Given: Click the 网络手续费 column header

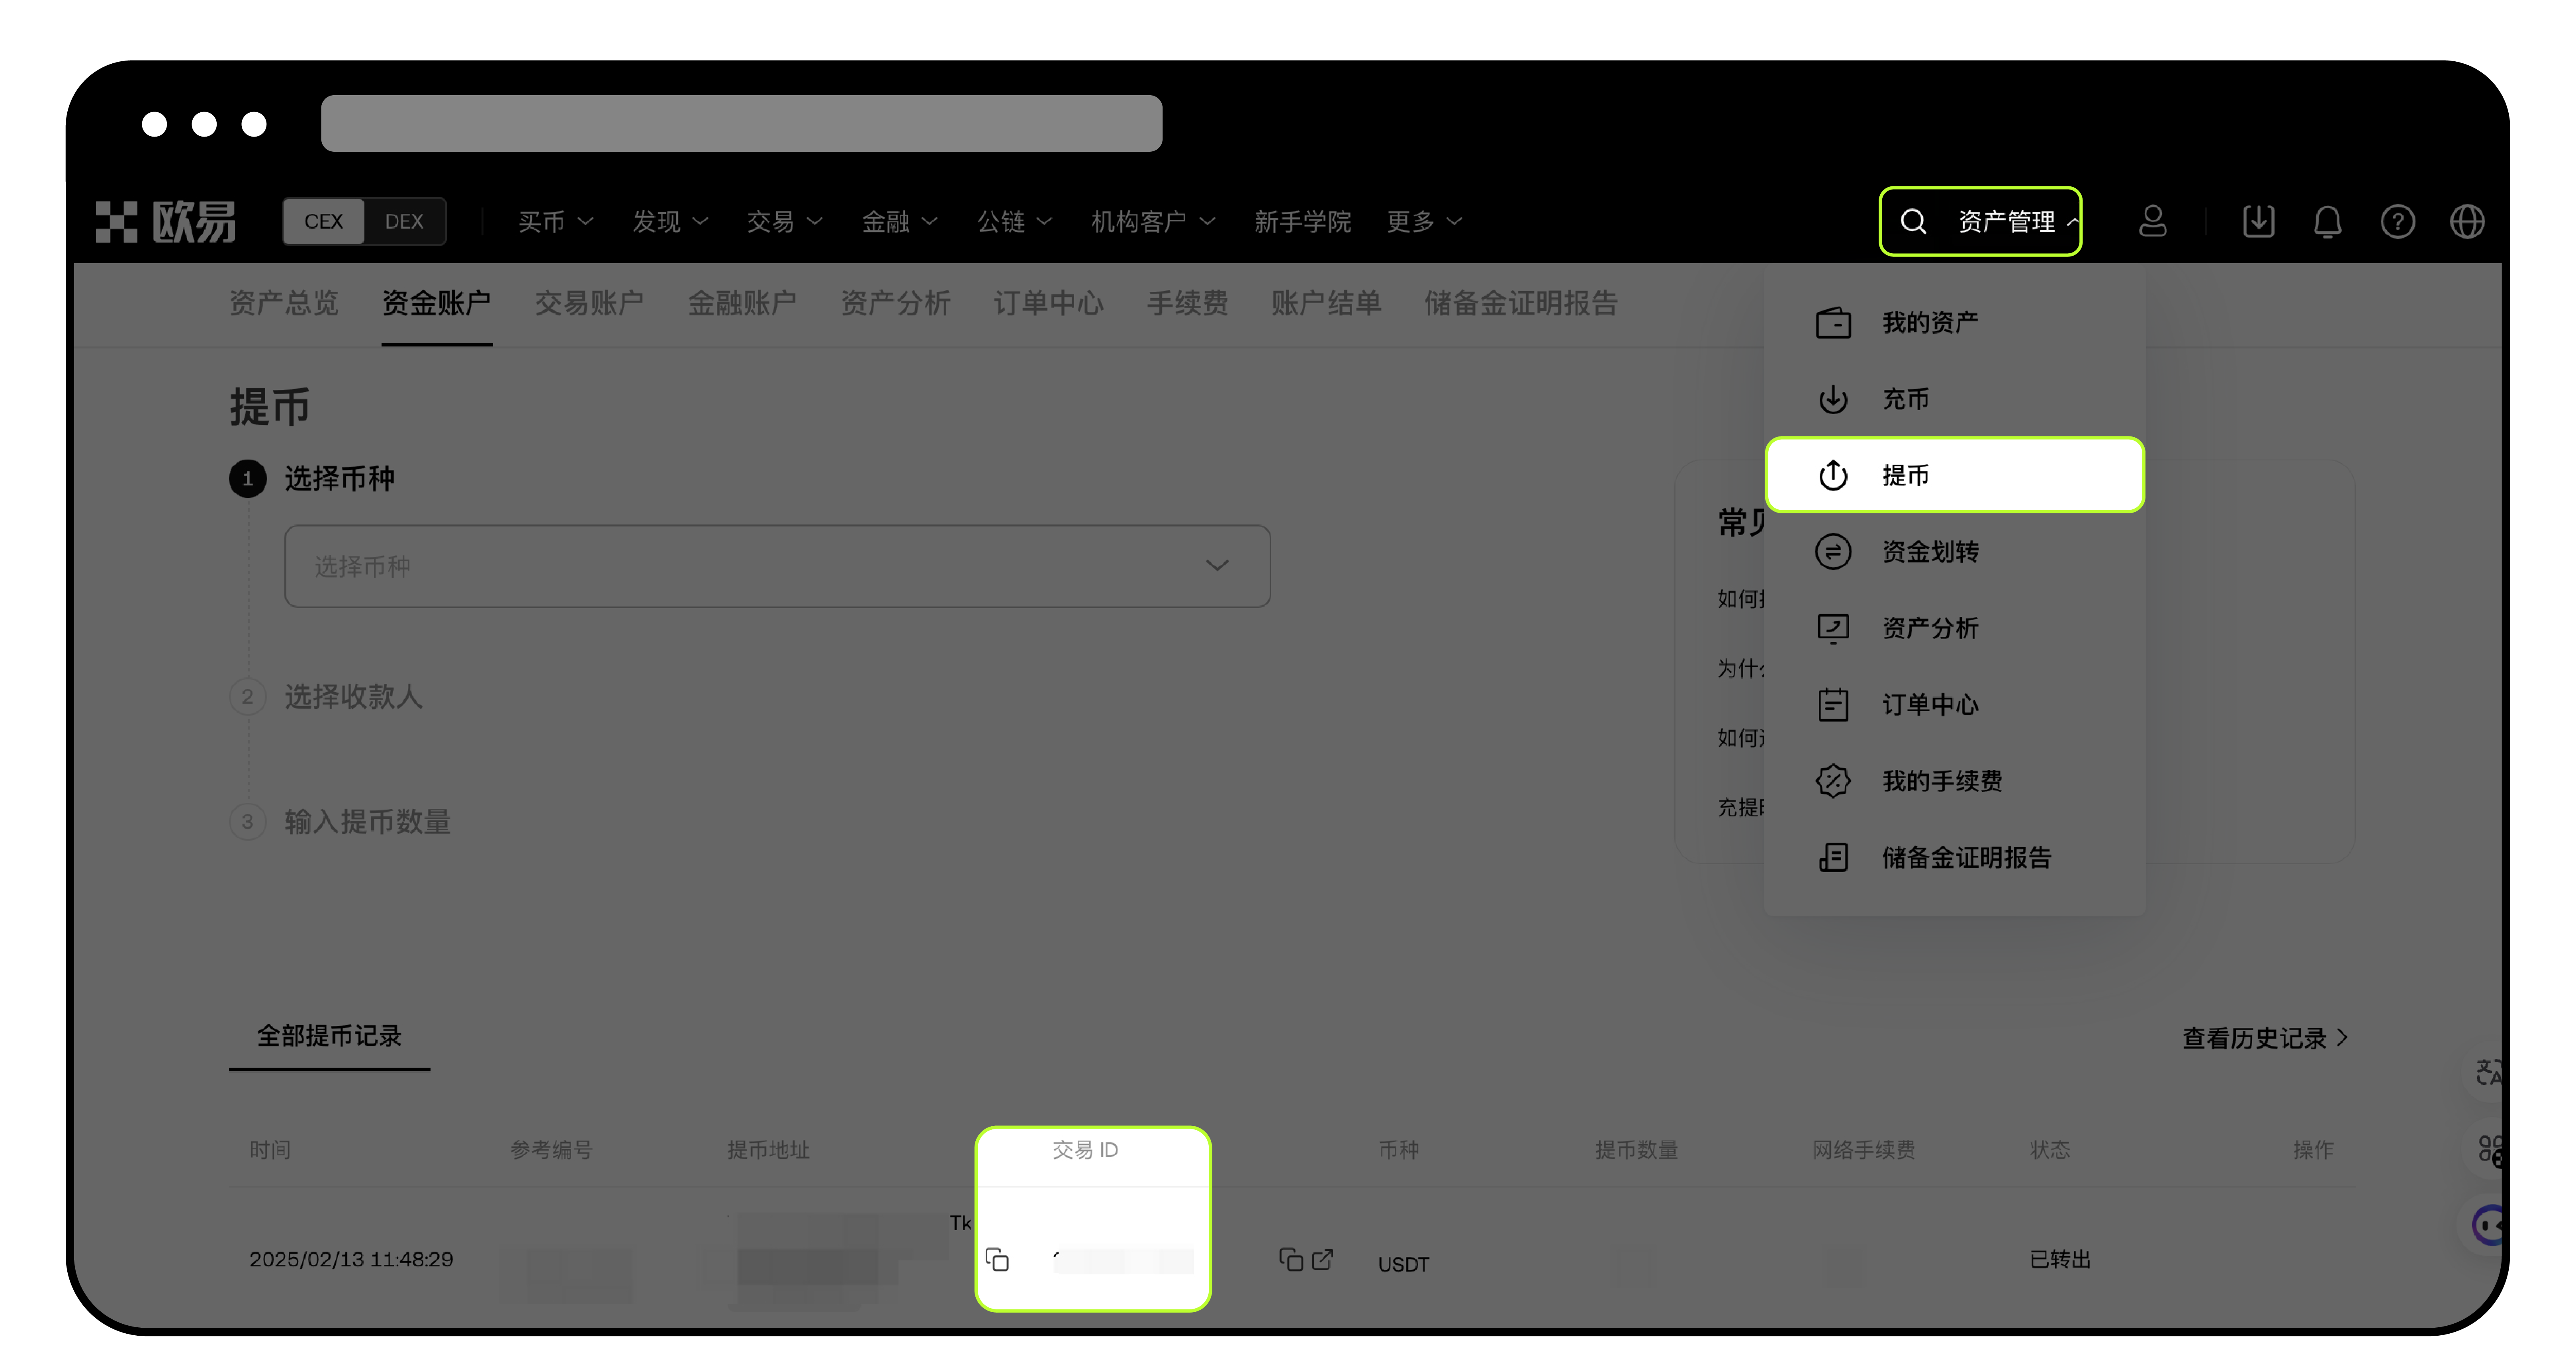Looking at the screenshot, I should pos(1864,1150).
